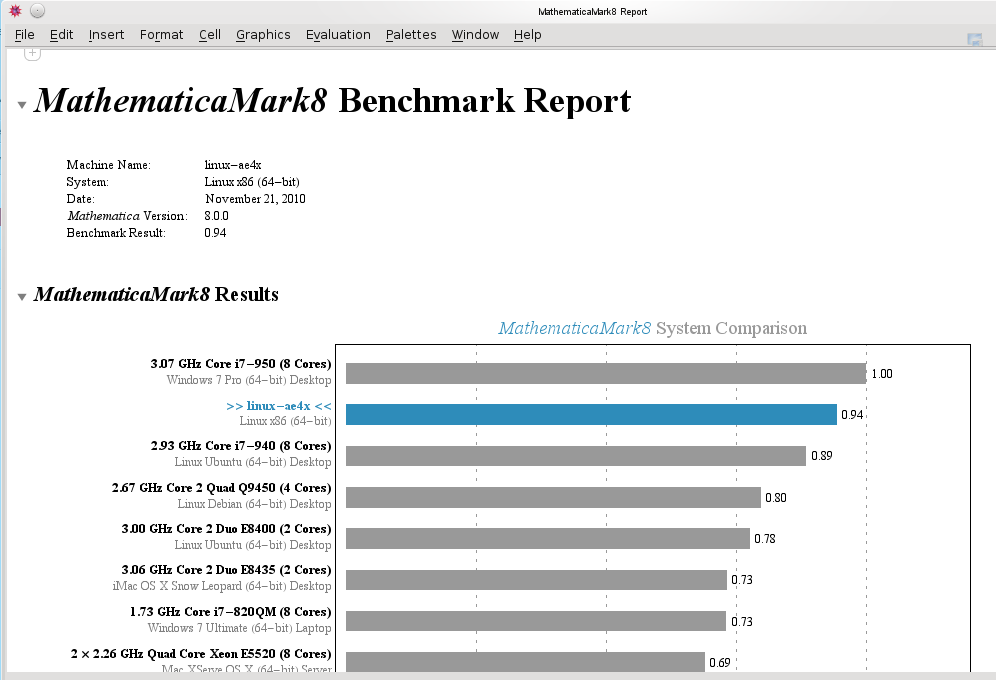This screenshot has width=996, height=680.
Task: Open the Evaluation menu
Action: point(338,35)
